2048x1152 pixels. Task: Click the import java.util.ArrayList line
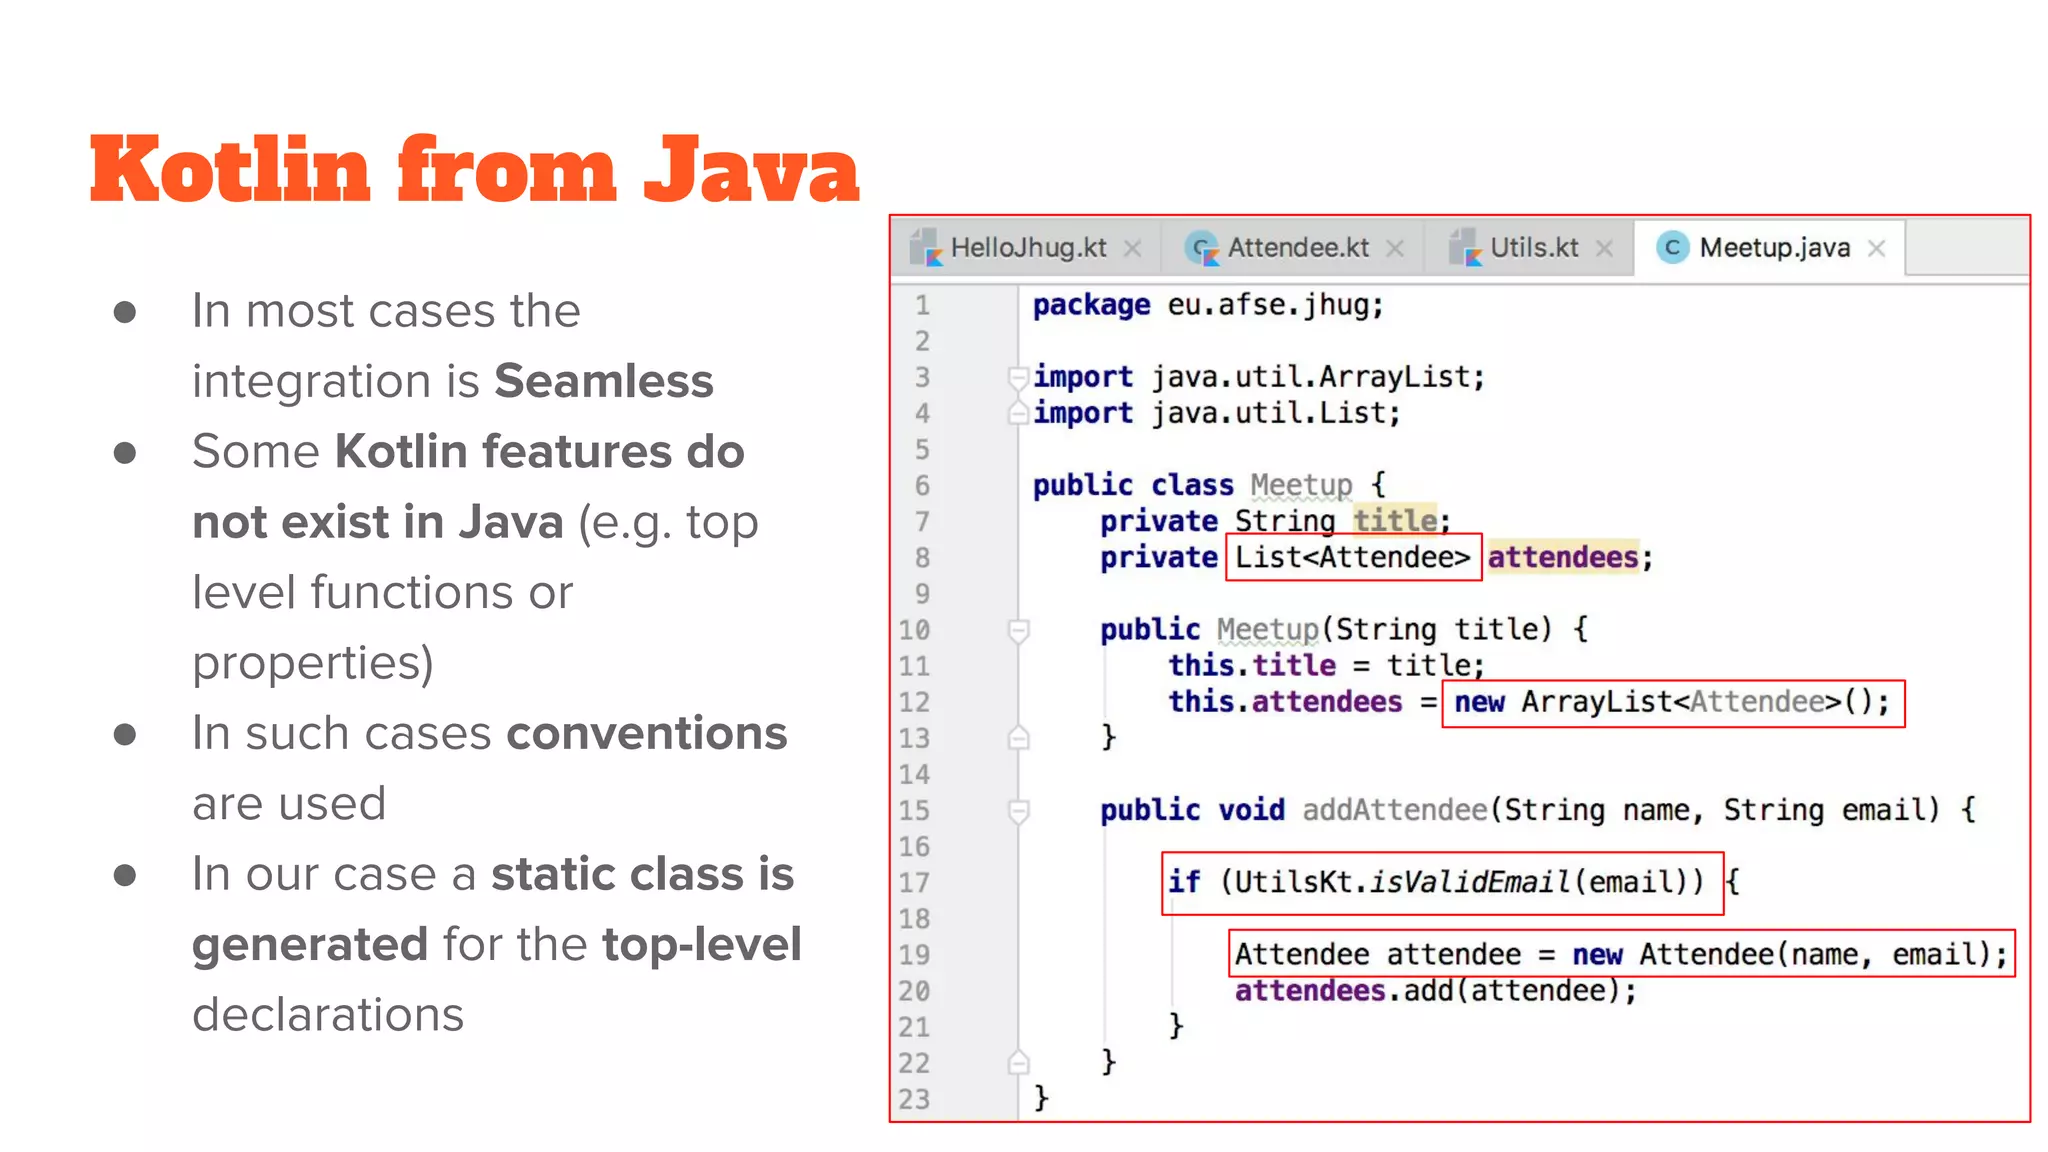[1259, 377]
